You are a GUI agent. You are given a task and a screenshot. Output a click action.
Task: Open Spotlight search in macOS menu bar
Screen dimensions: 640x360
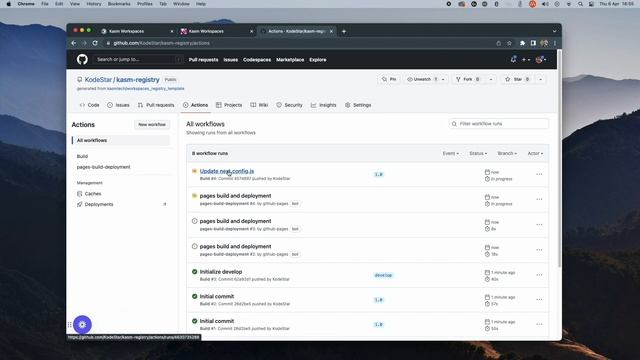coord(580,4)
